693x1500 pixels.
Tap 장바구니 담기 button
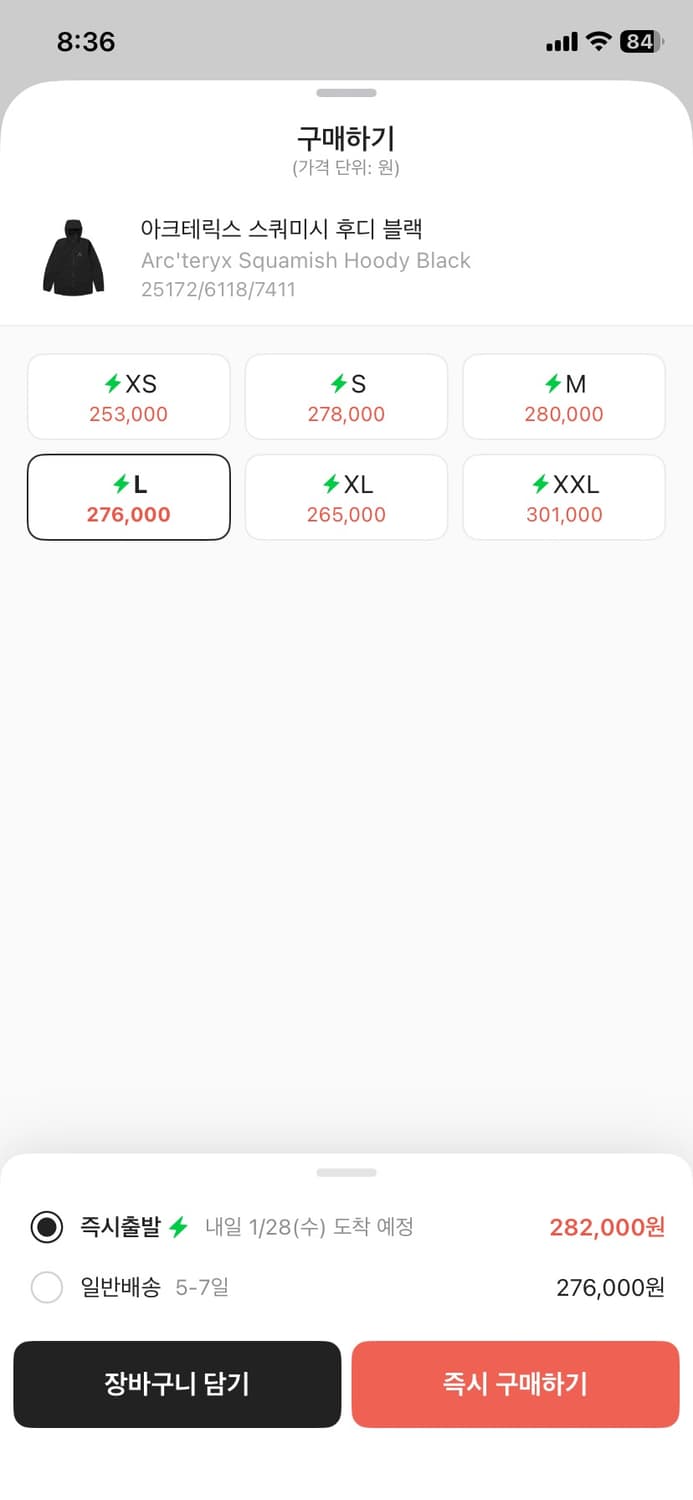tap(177, 1384)
